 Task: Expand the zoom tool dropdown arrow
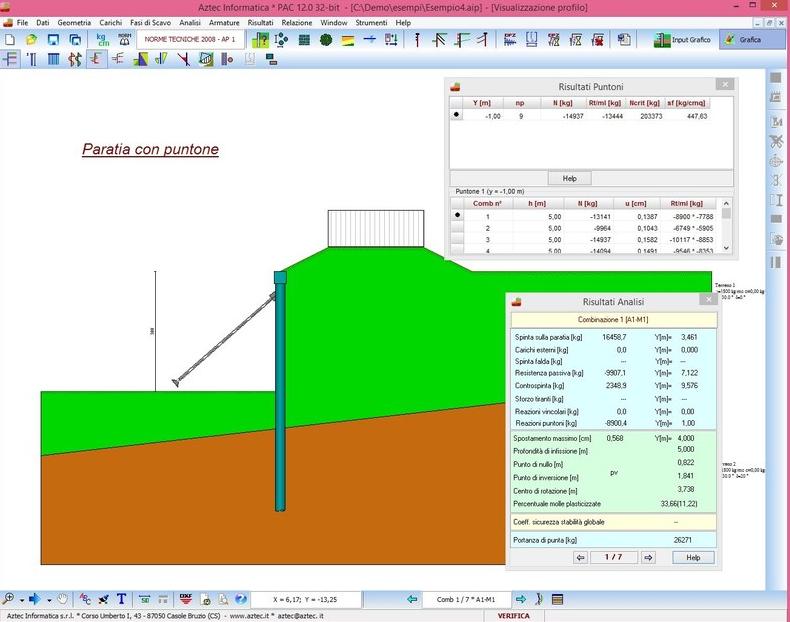[20, 599]
